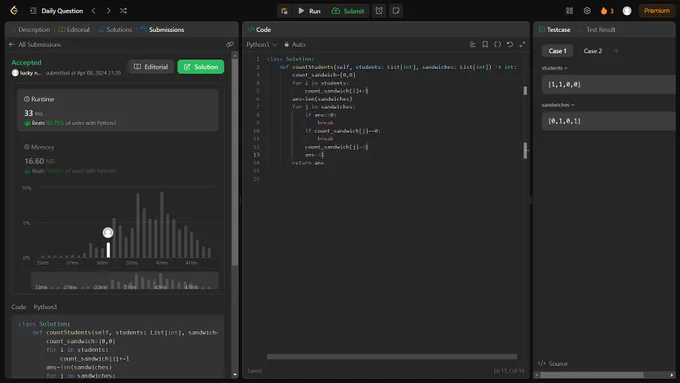Open the Daily Question list panel
This screenshot has width=680, height=383.
[57, 11]
